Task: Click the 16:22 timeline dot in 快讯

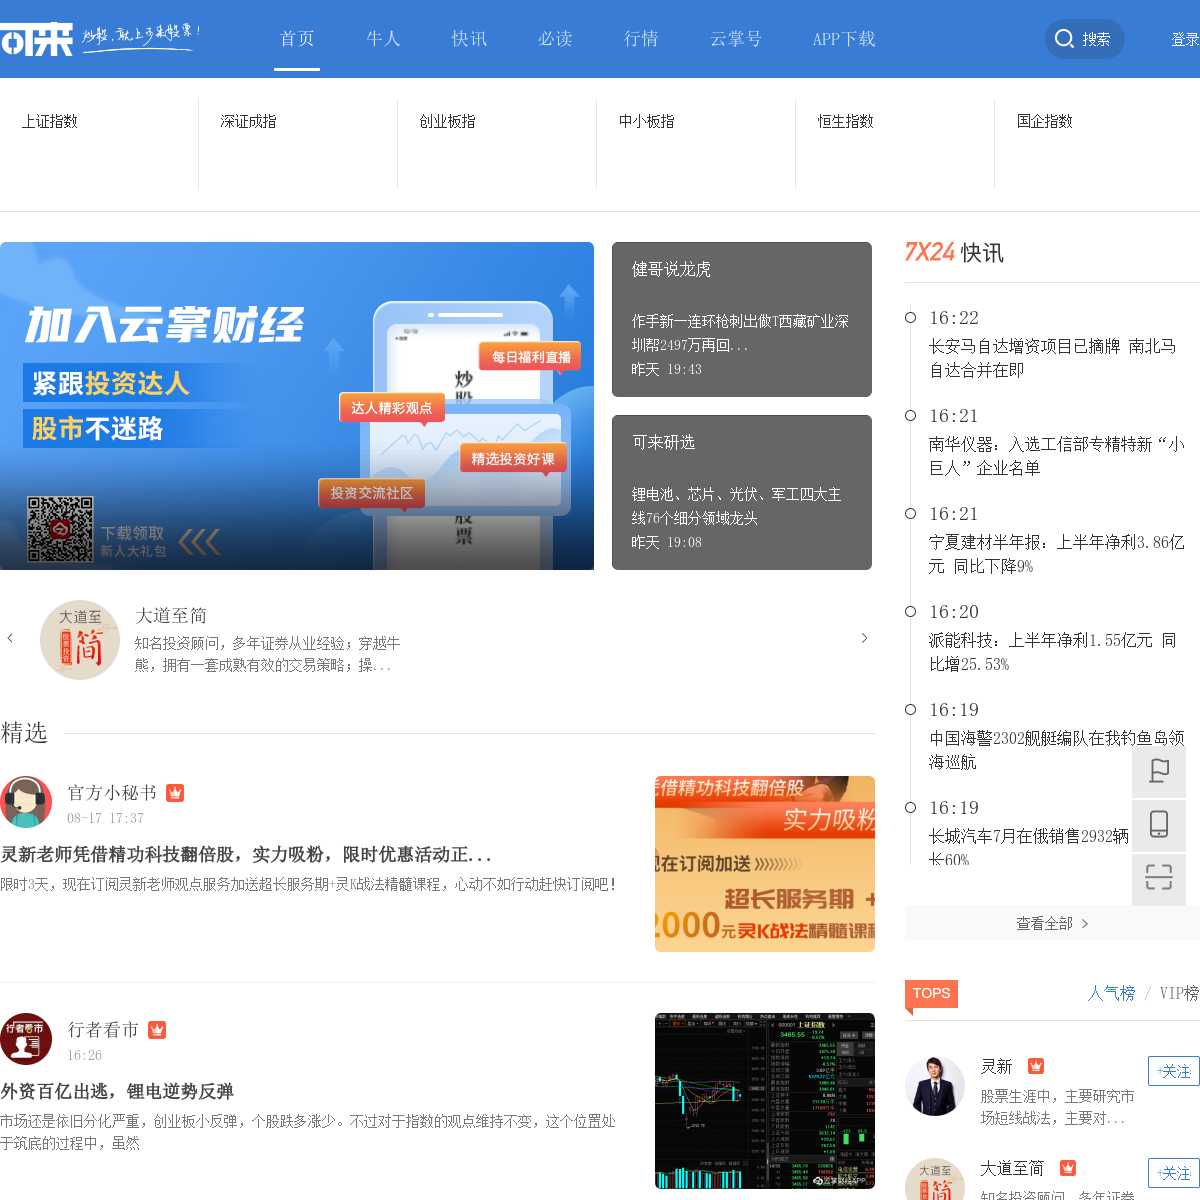Action: pos(910,318)
